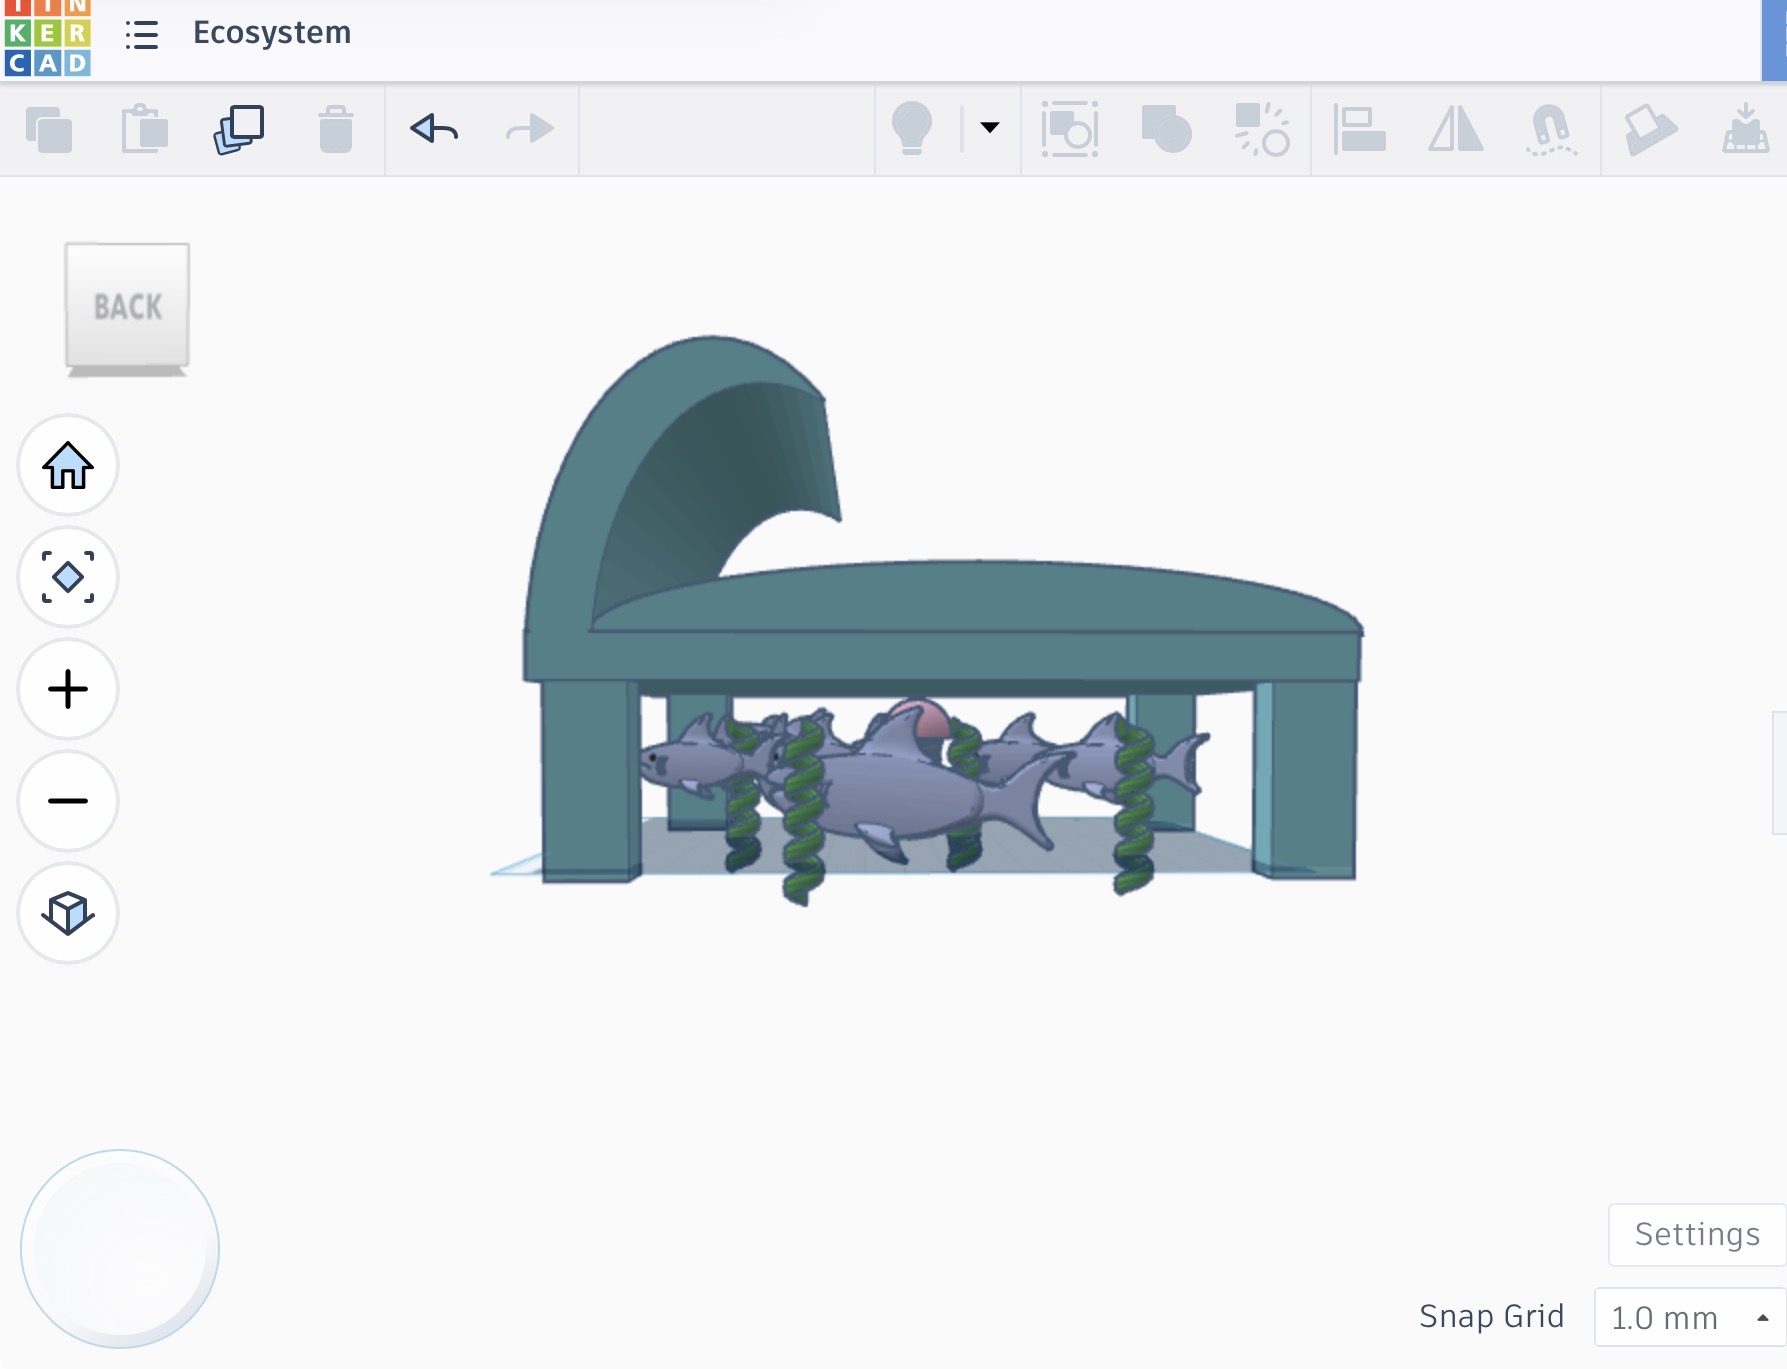Screen dimensions: 1787x1369
Task: Zoom out with the minus button
Action: click(x=68, y=801)
